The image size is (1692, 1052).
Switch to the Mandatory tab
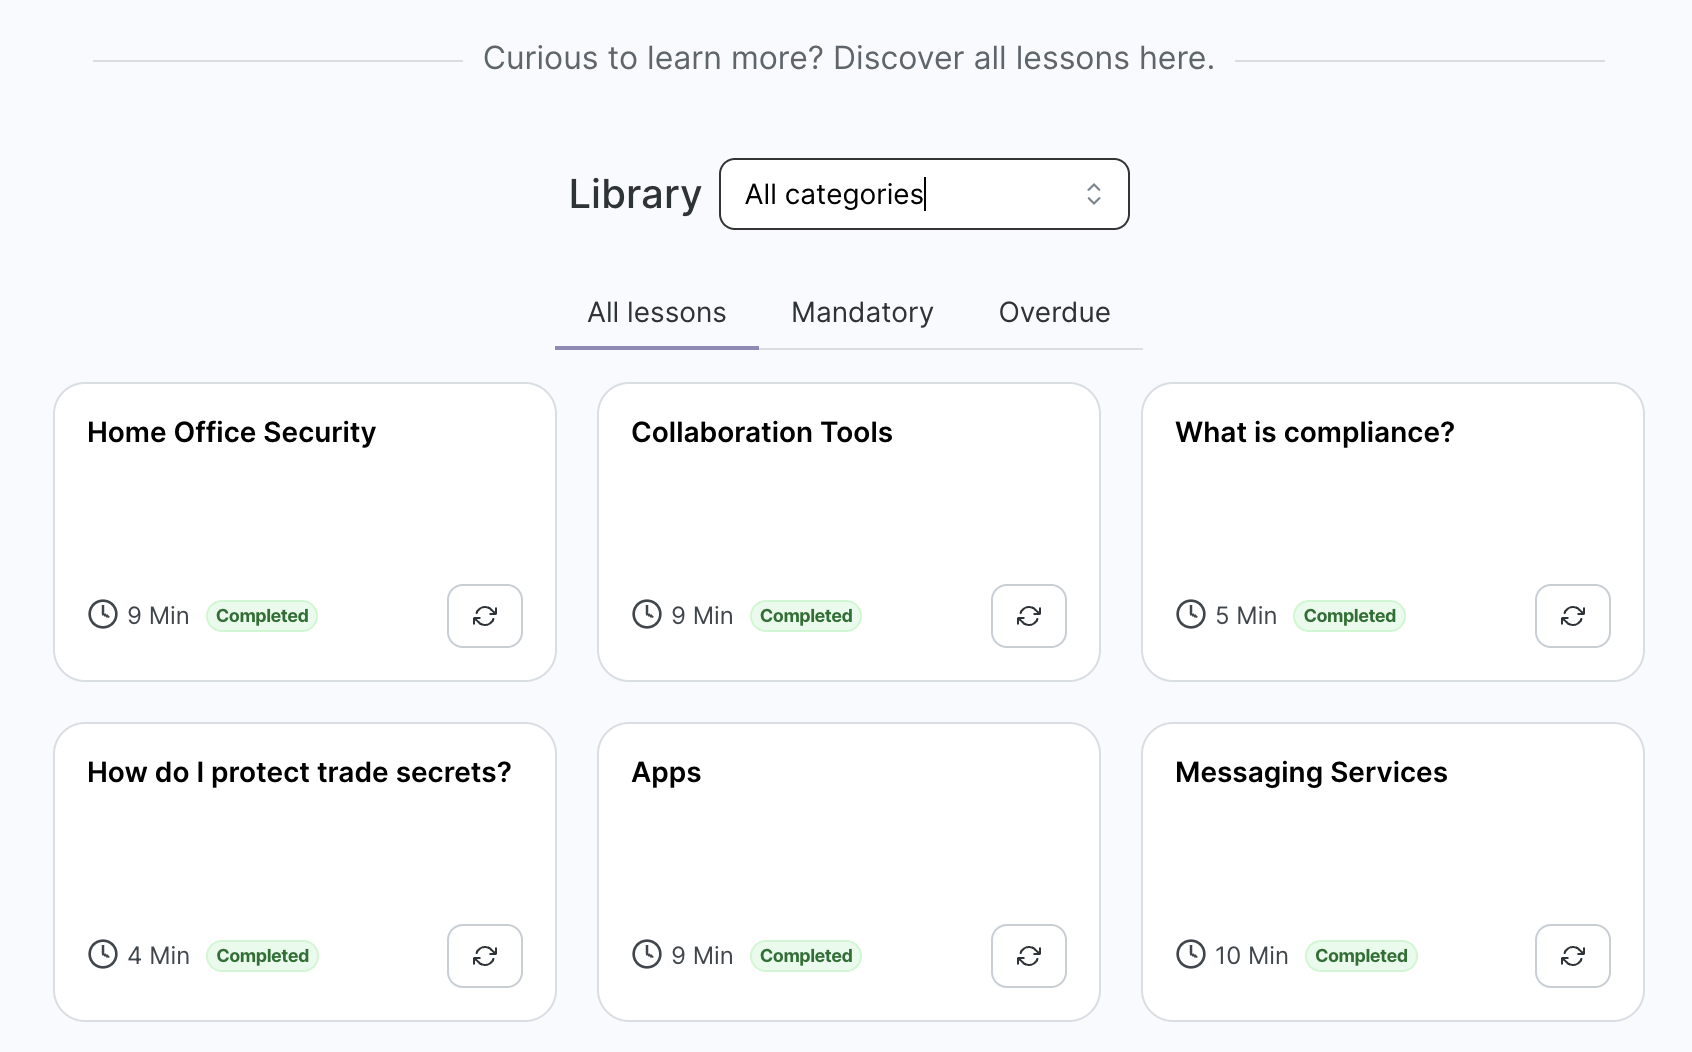tap(861, 312)
